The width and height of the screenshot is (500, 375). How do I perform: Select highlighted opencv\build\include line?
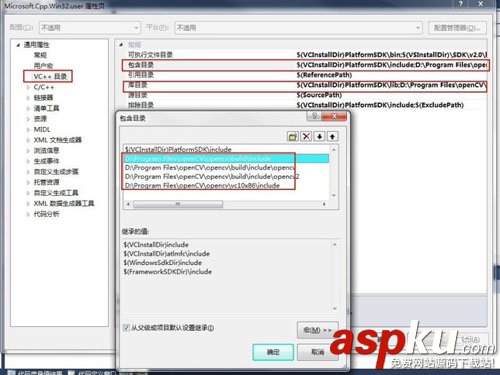pyautogui.click(x=226, y=158)
